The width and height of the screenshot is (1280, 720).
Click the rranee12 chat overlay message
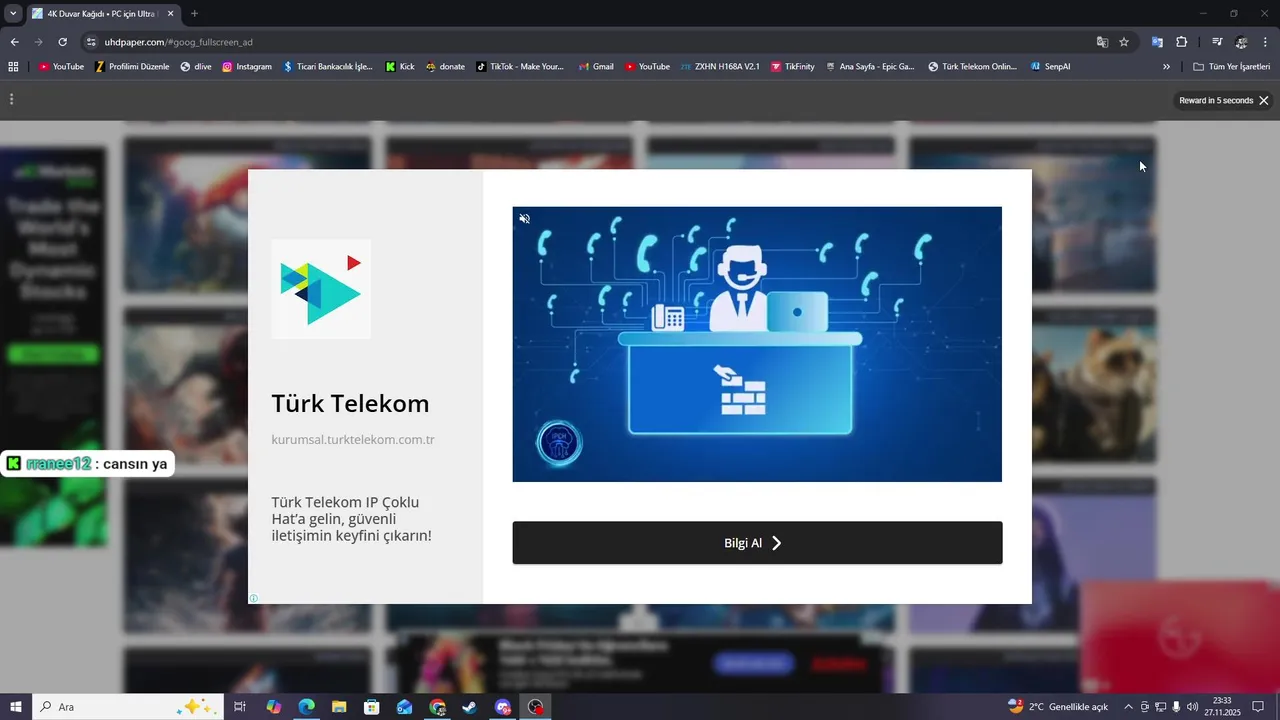click(x=87, y=464)
